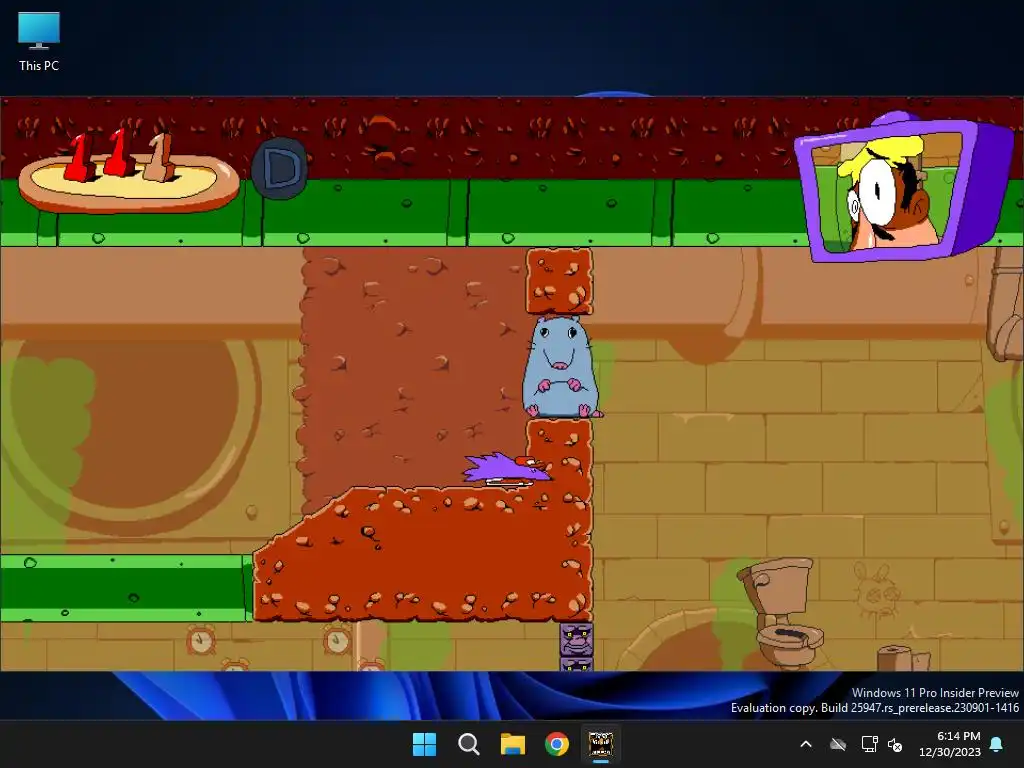Click the purple TV character portrait
The width and height of the screenshot is (1024, 768).
(903, 188)
